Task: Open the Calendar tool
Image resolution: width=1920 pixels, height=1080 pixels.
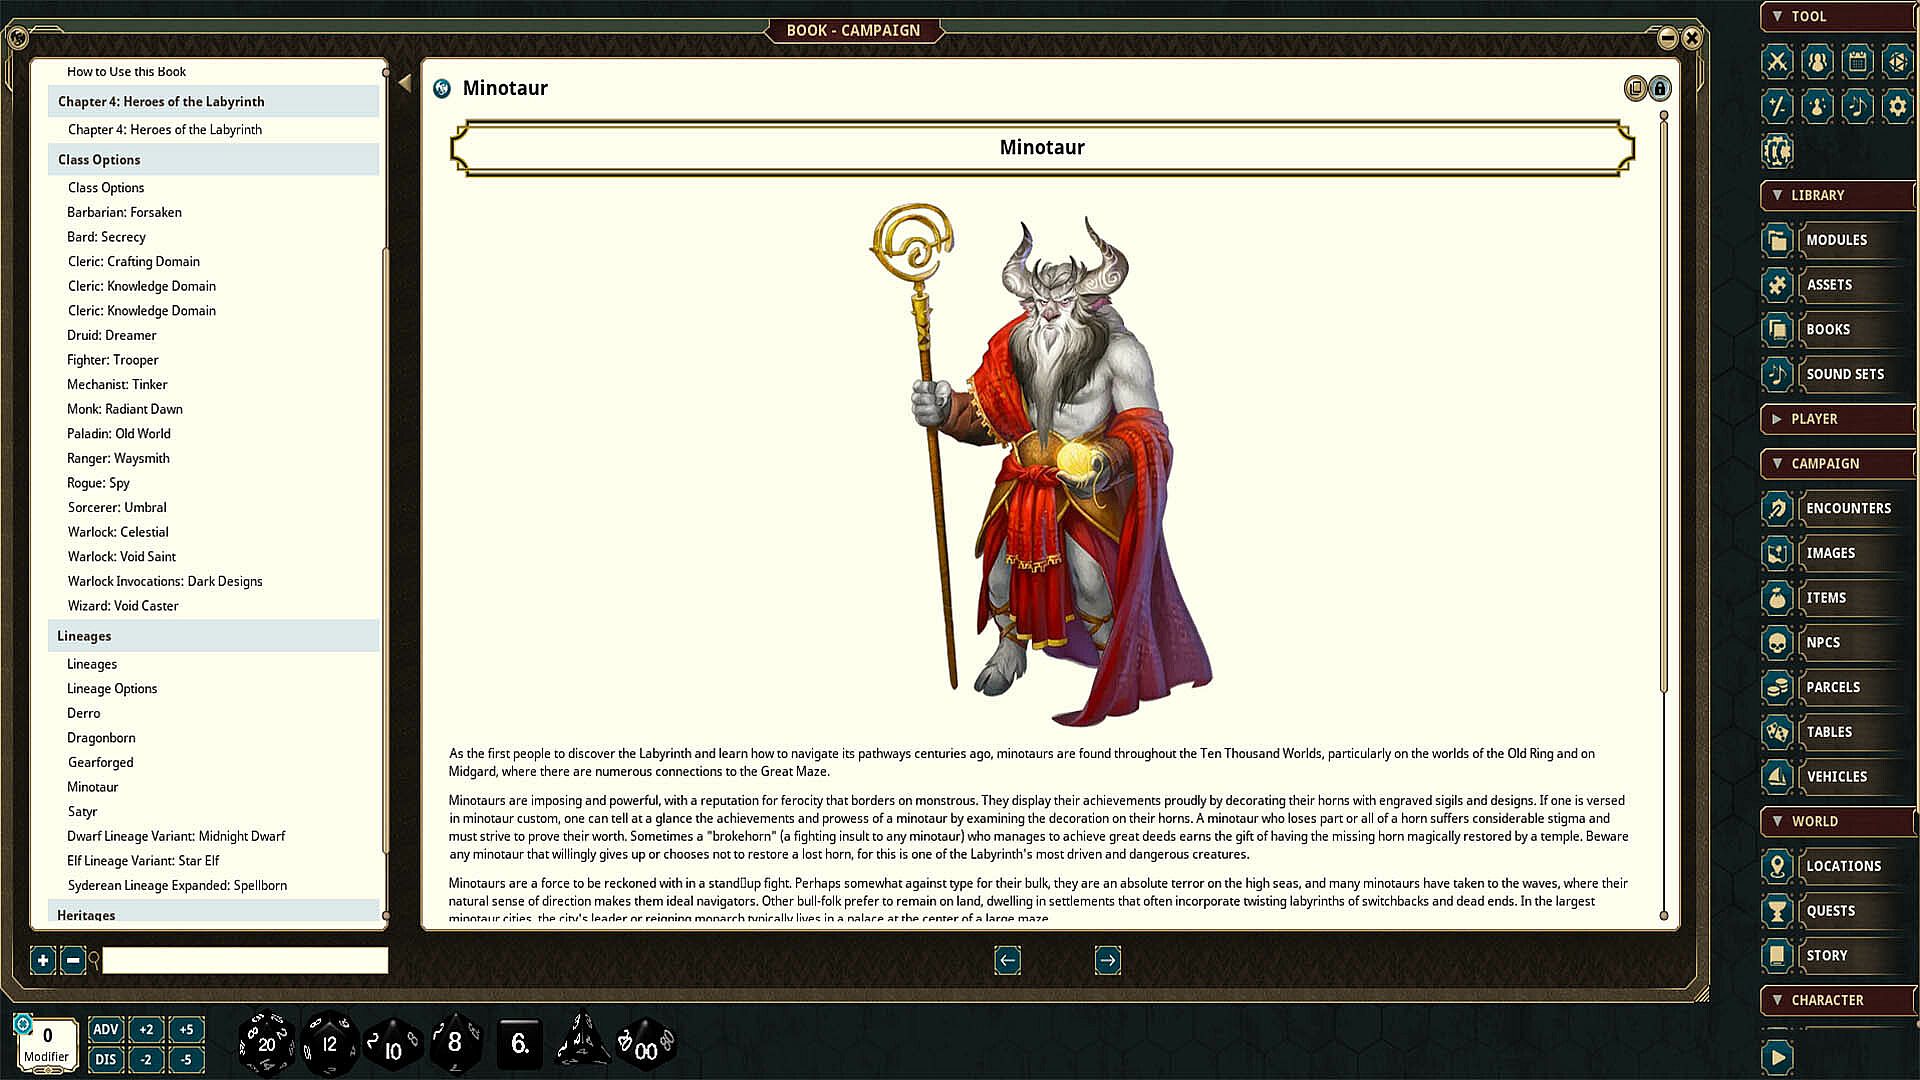Action: (1857, 62)
